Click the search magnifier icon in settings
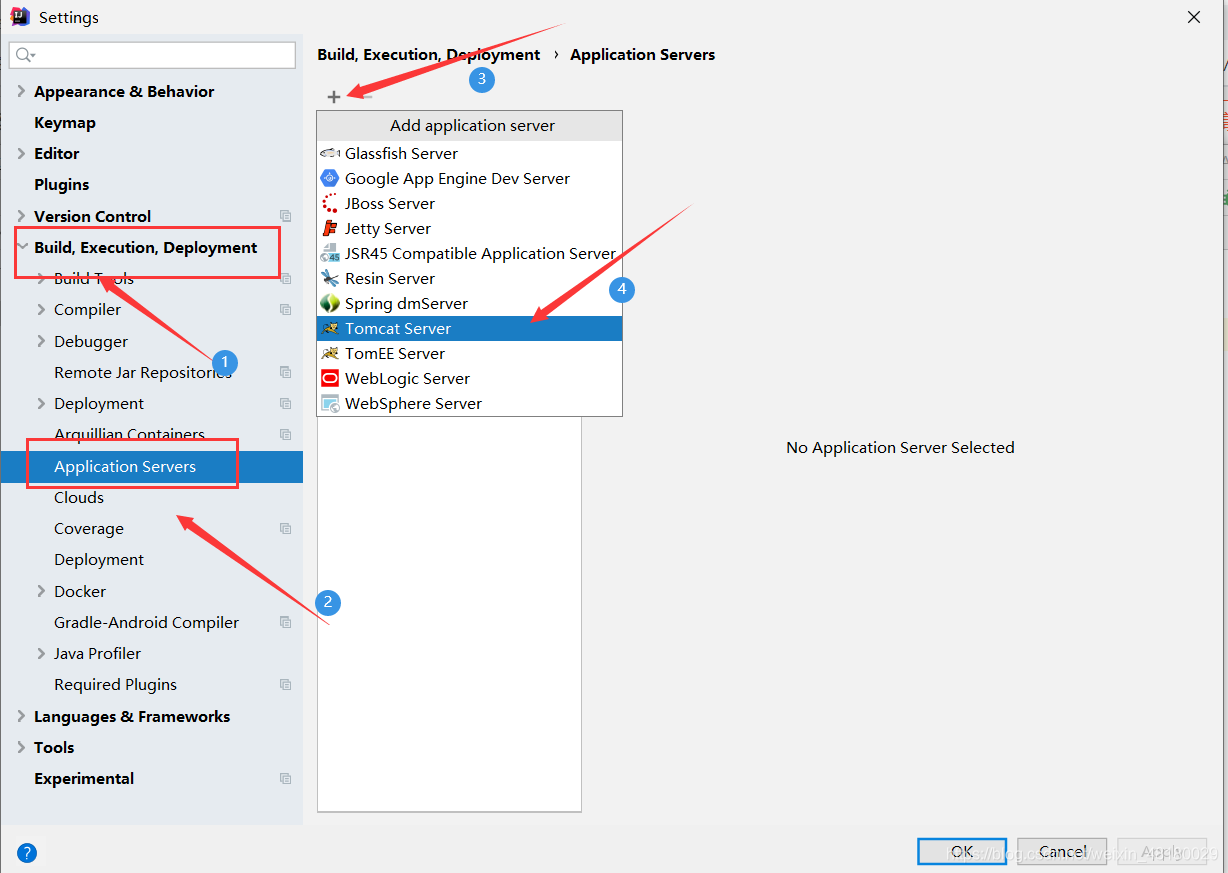Screen dimensions: 1228x873 click(x=25, y=55)
